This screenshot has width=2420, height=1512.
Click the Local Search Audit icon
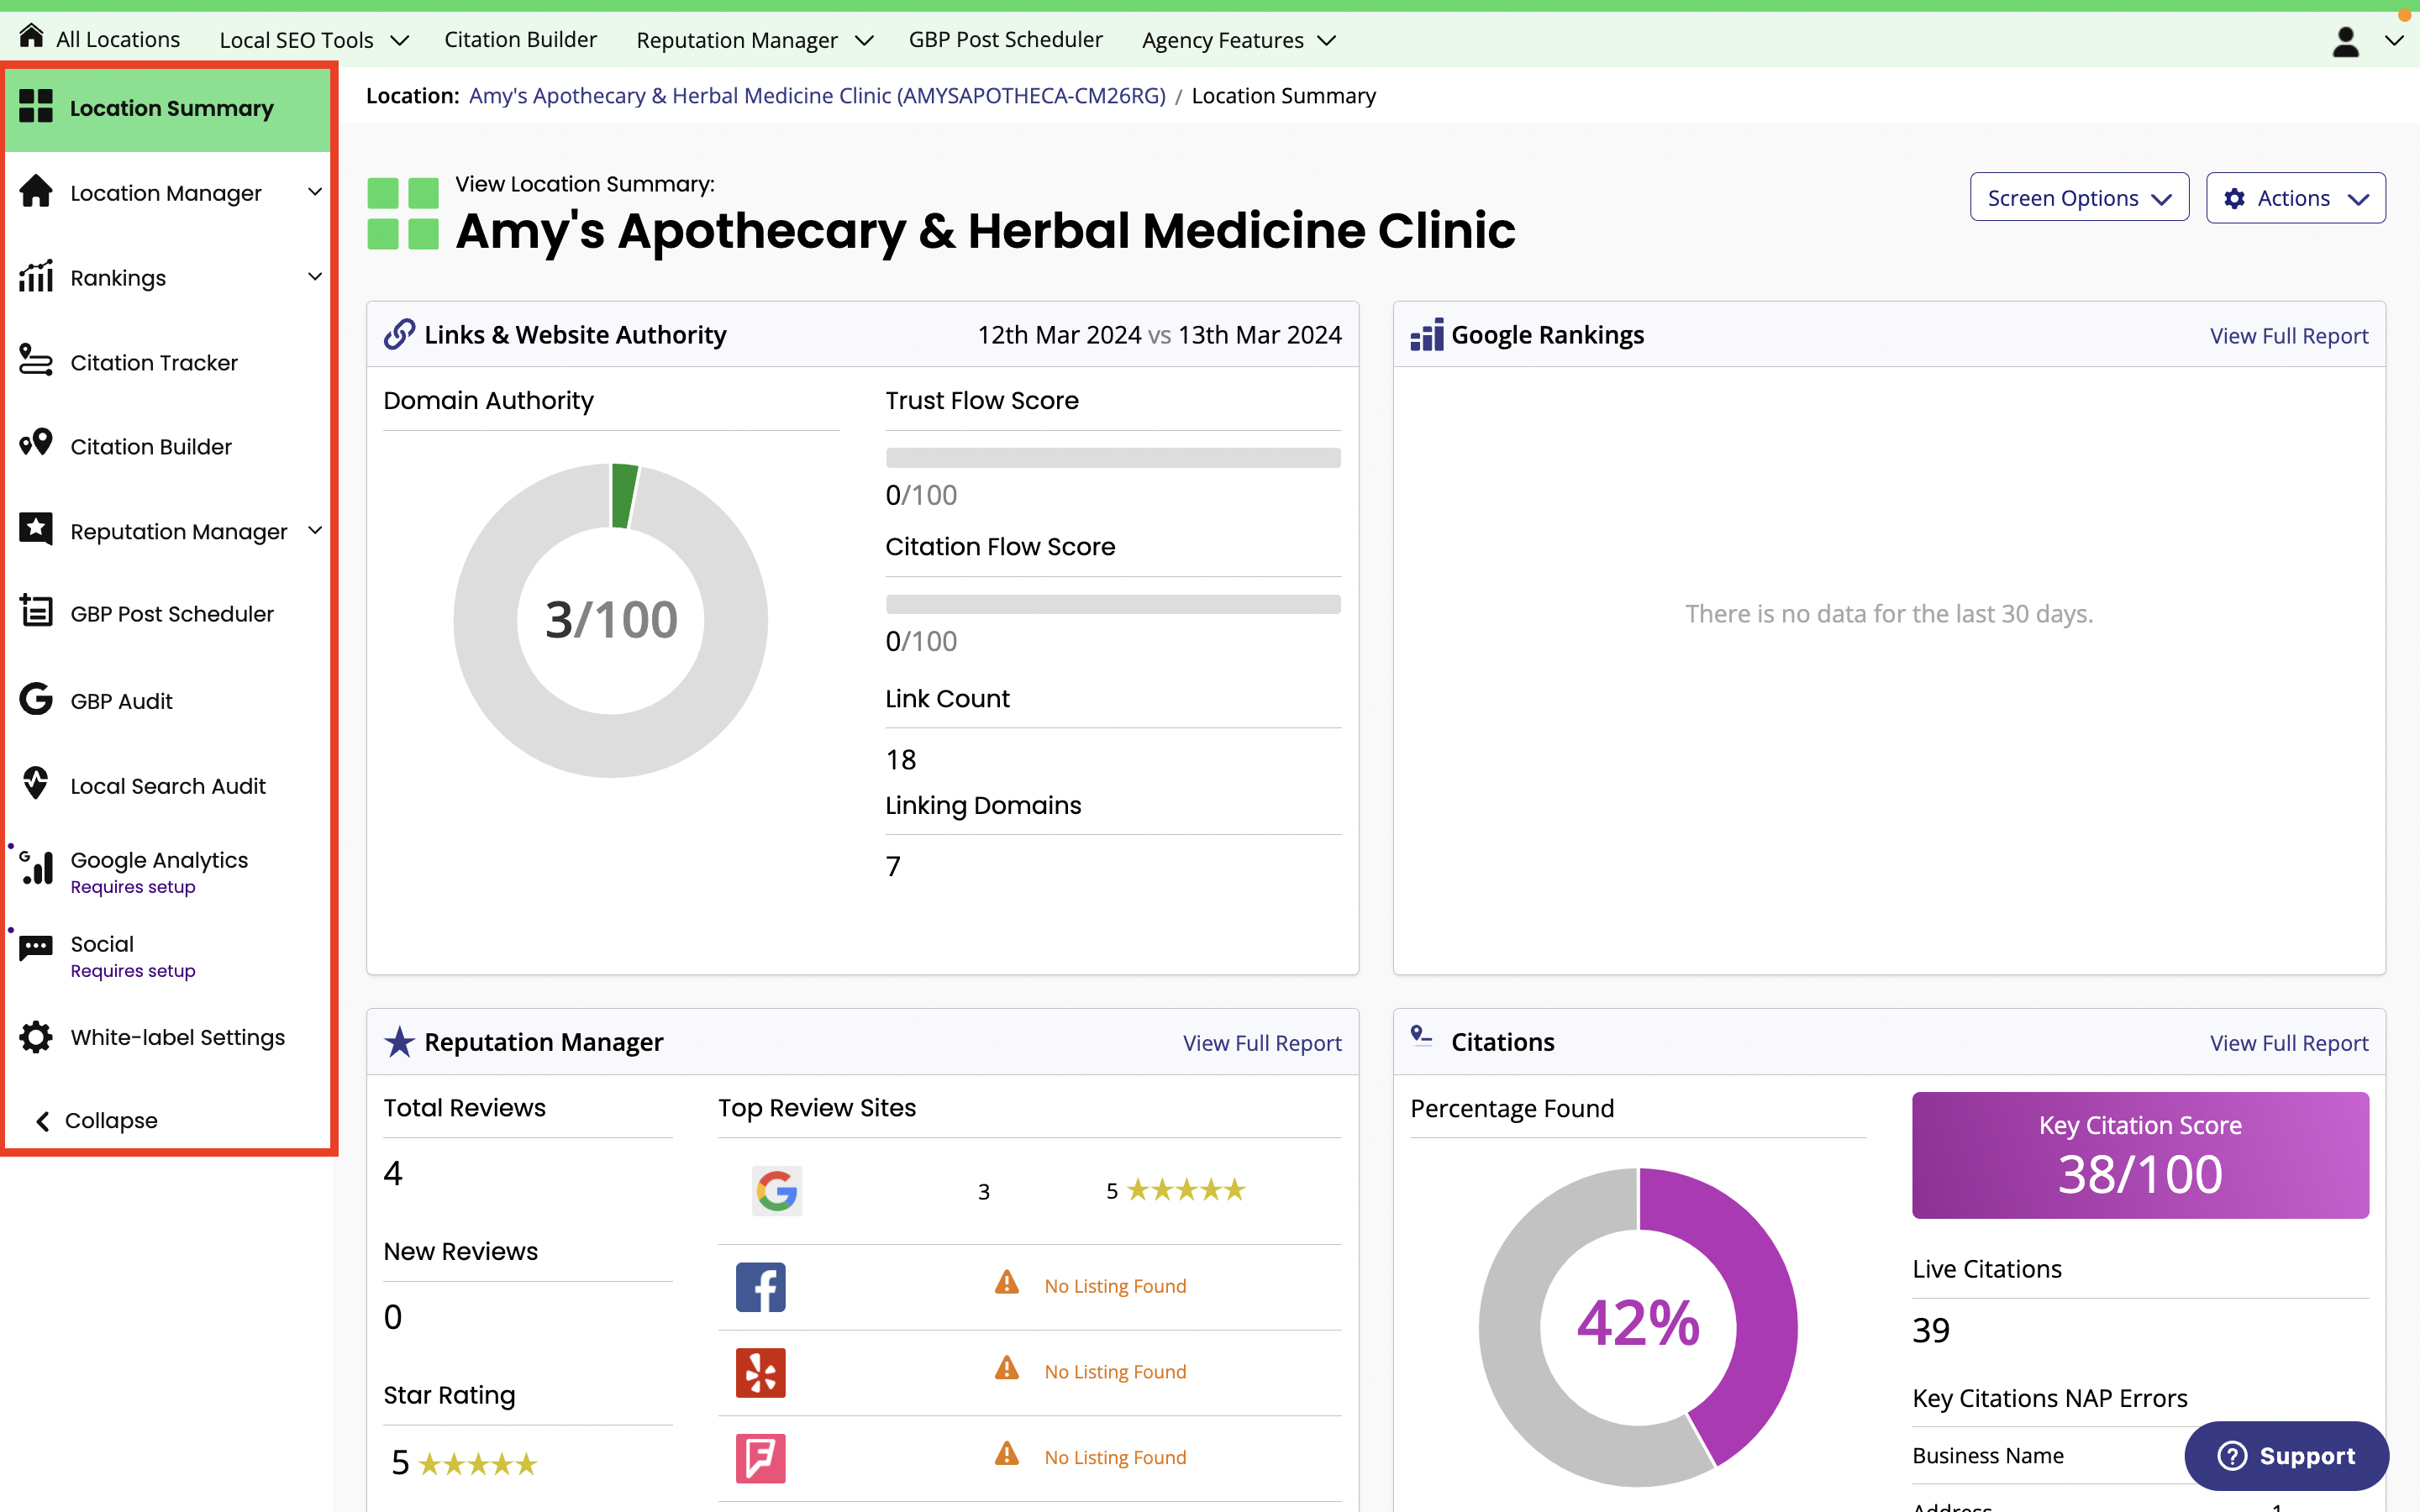click(36, 784)
